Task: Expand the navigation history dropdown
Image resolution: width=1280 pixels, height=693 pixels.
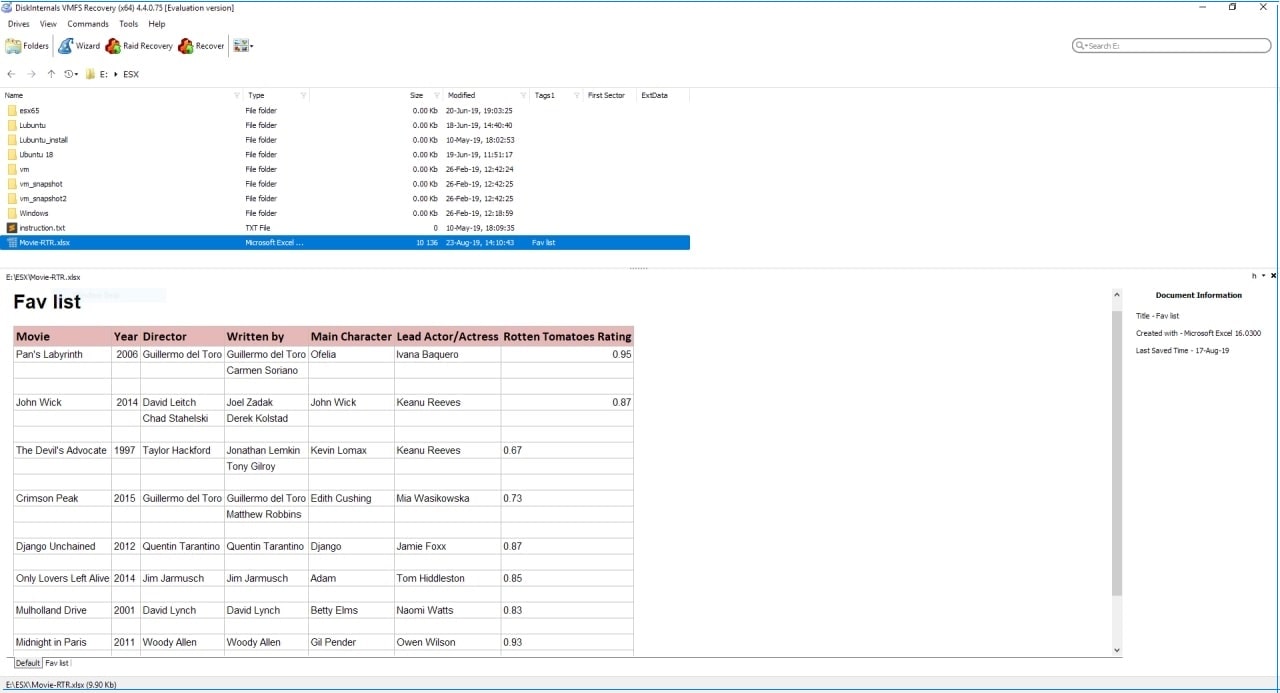Action: click(x=71, y=74)
